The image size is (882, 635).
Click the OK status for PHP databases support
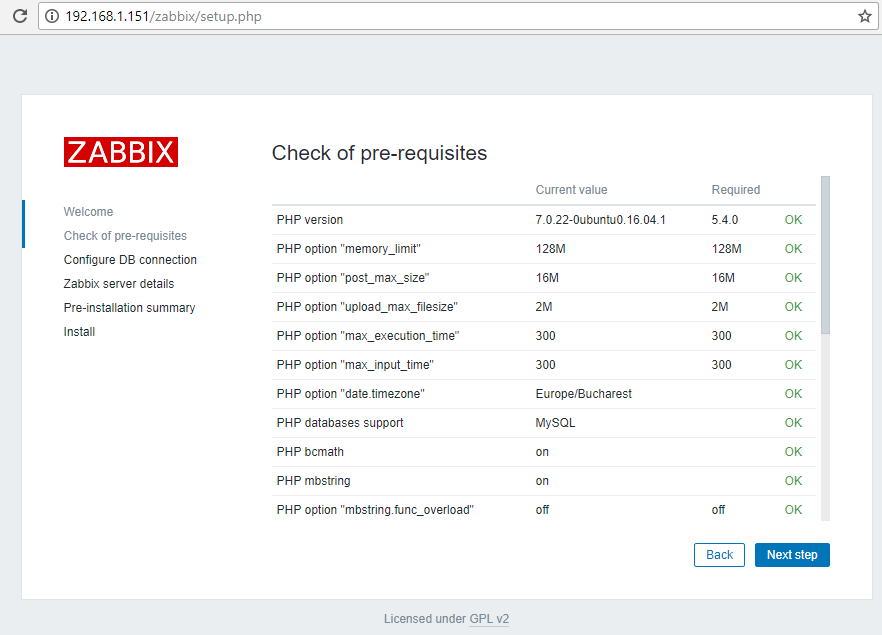click(x=793, y=422)
